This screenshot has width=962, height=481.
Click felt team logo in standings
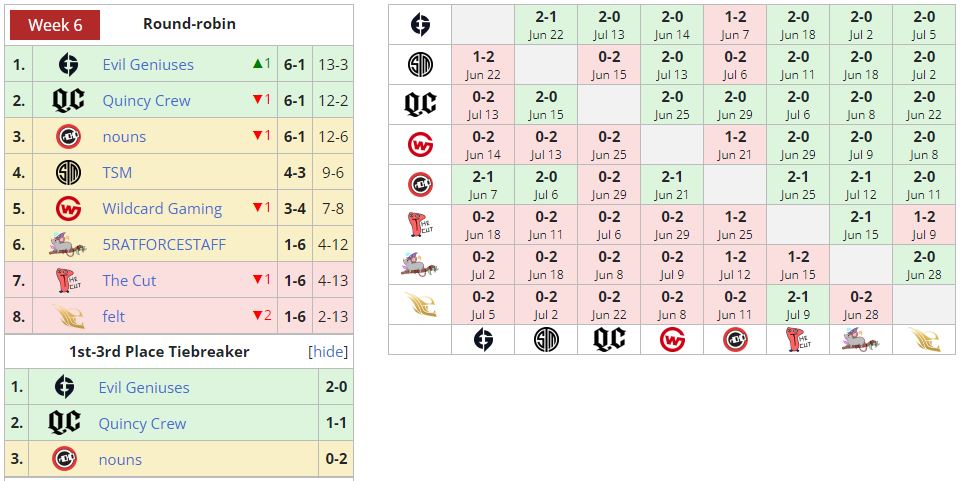pyautogui.click(x=67, y=316)
